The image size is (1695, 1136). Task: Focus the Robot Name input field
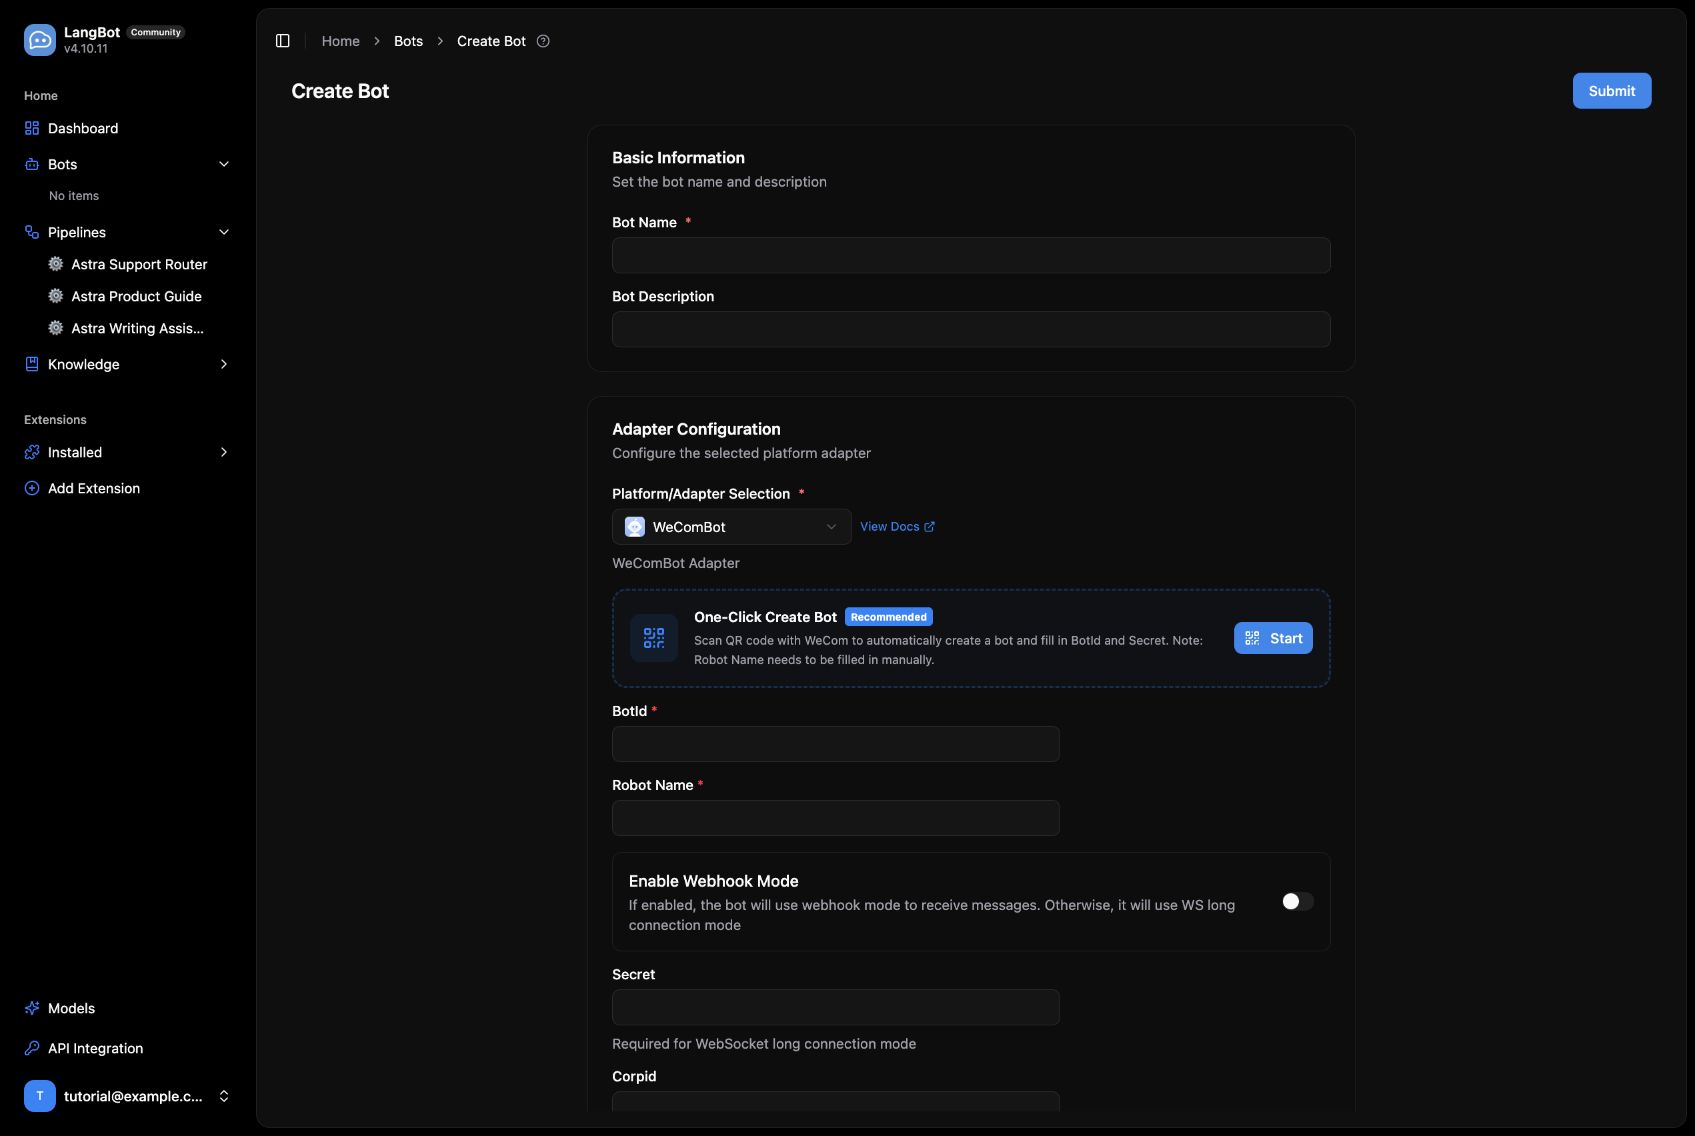(836, 818)
